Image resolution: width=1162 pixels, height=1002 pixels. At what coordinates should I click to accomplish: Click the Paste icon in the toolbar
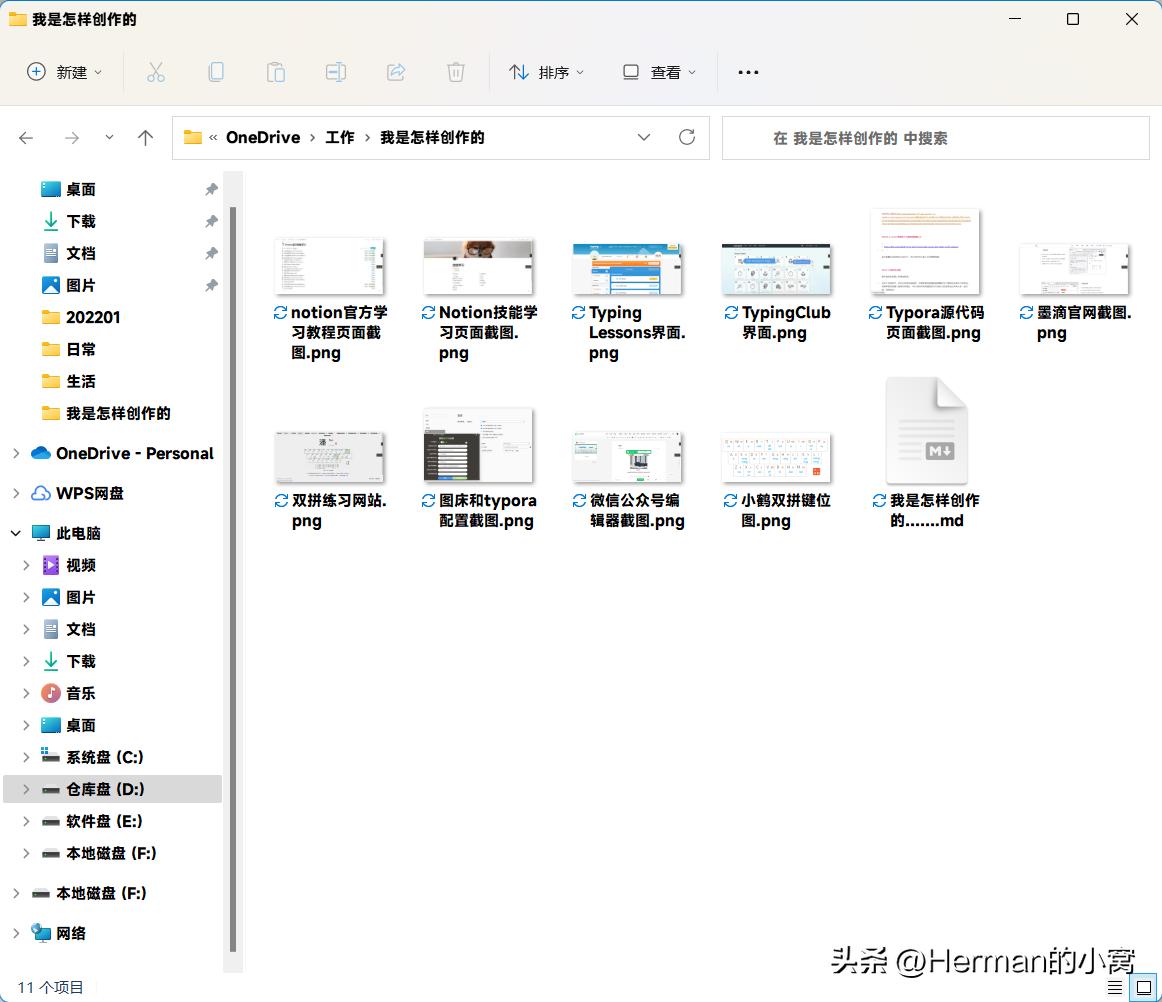[x=276, y=71]
